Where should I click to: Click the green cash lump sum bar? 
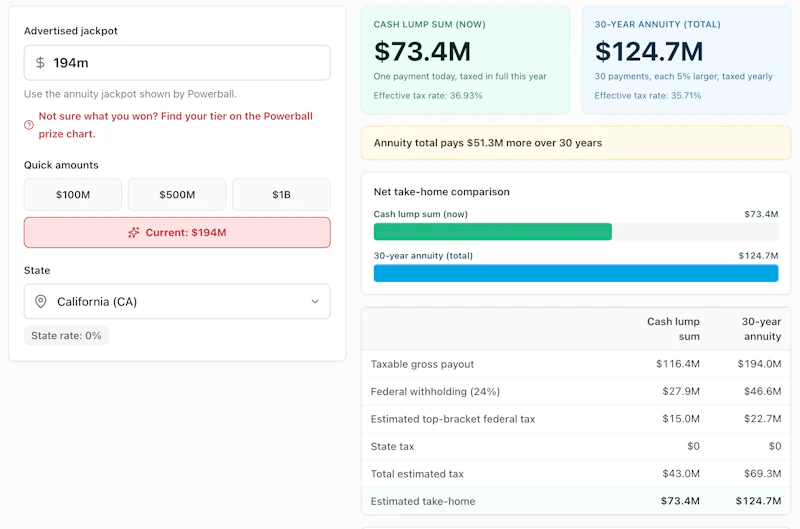pos(492,232)
